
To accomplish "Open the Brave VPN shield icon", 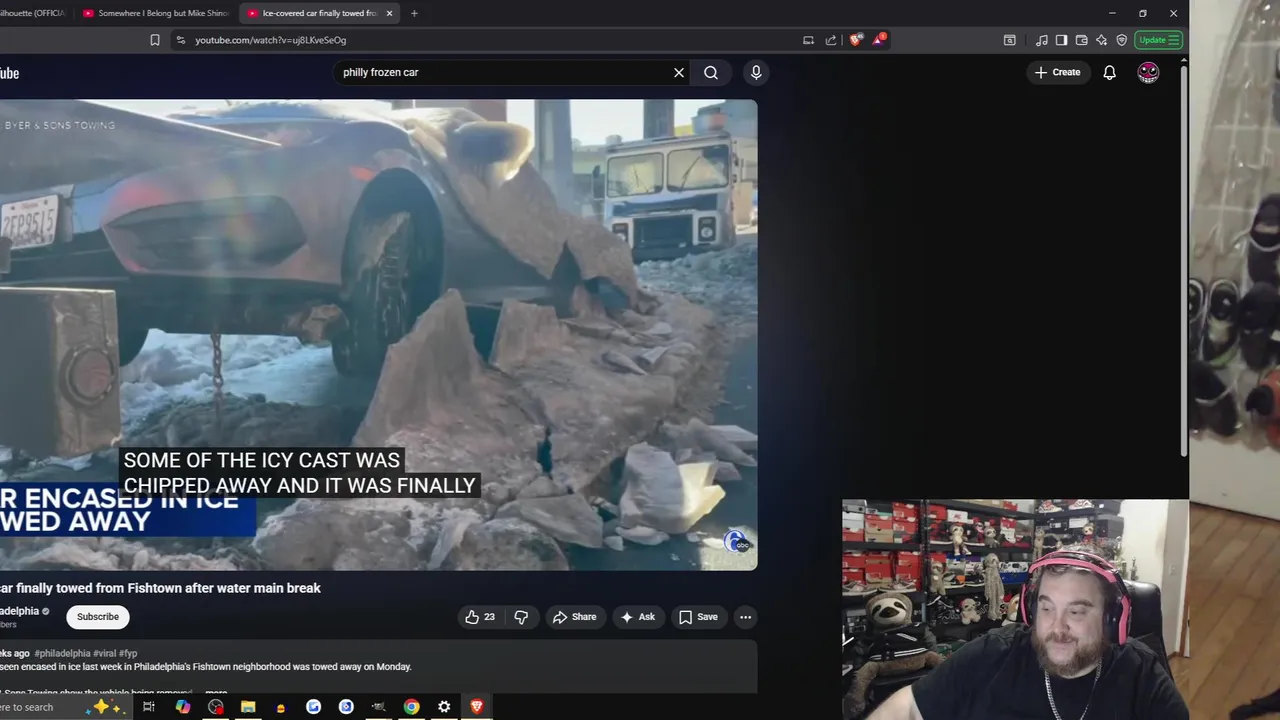I will pos(1121,40).
